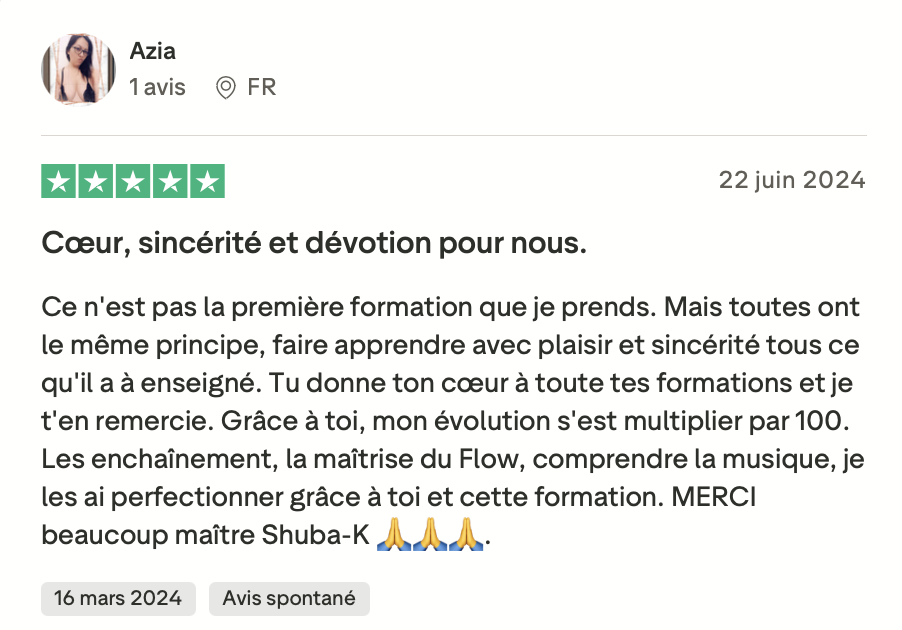Click the 'Avis spontané' badge
Screen dimensions: 902x630
point(289,598)
